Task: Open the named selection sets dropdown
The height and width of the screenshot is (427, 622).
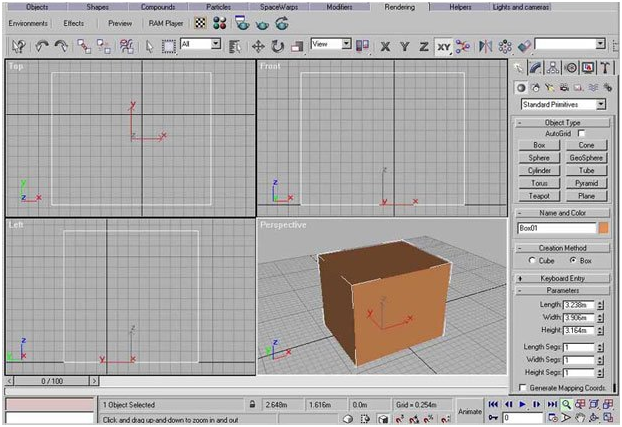Action: (x=570, y=44)
